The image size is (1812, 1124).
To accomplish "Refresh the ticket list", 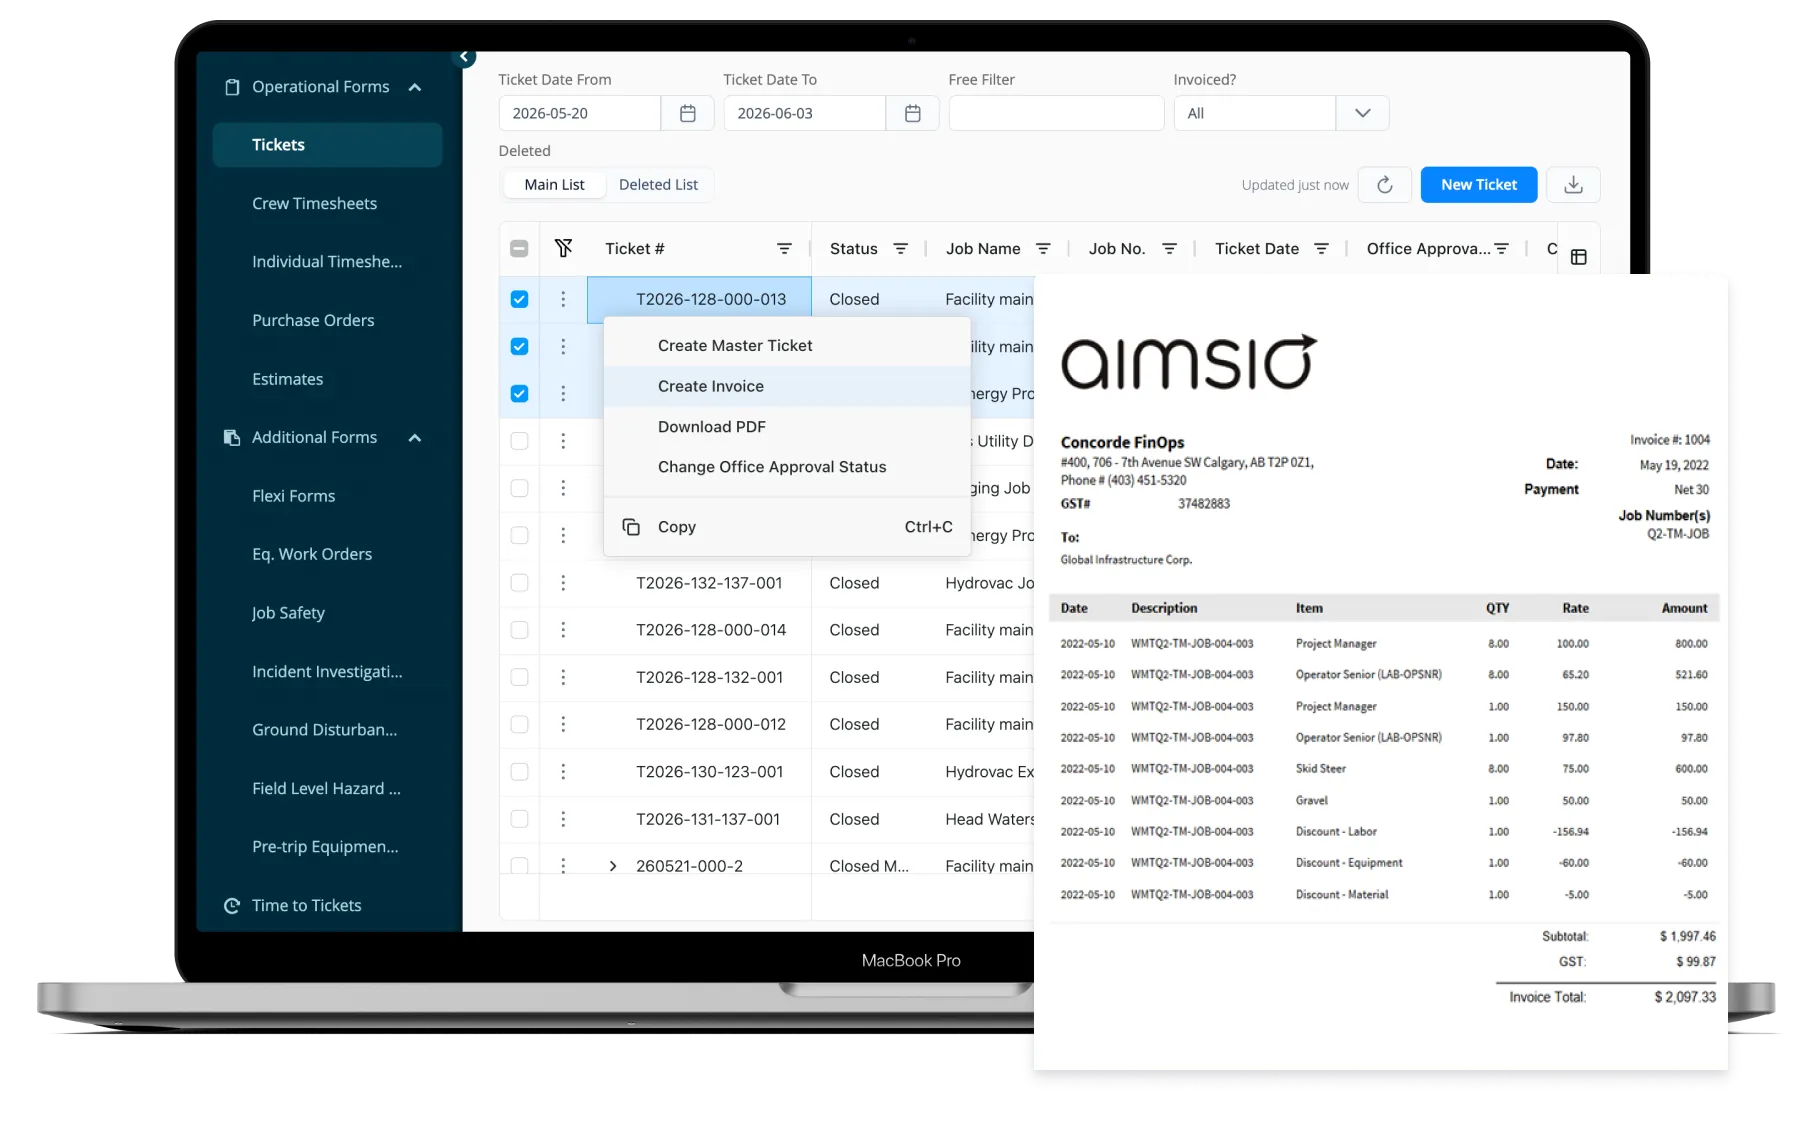I will [1385, 185].
